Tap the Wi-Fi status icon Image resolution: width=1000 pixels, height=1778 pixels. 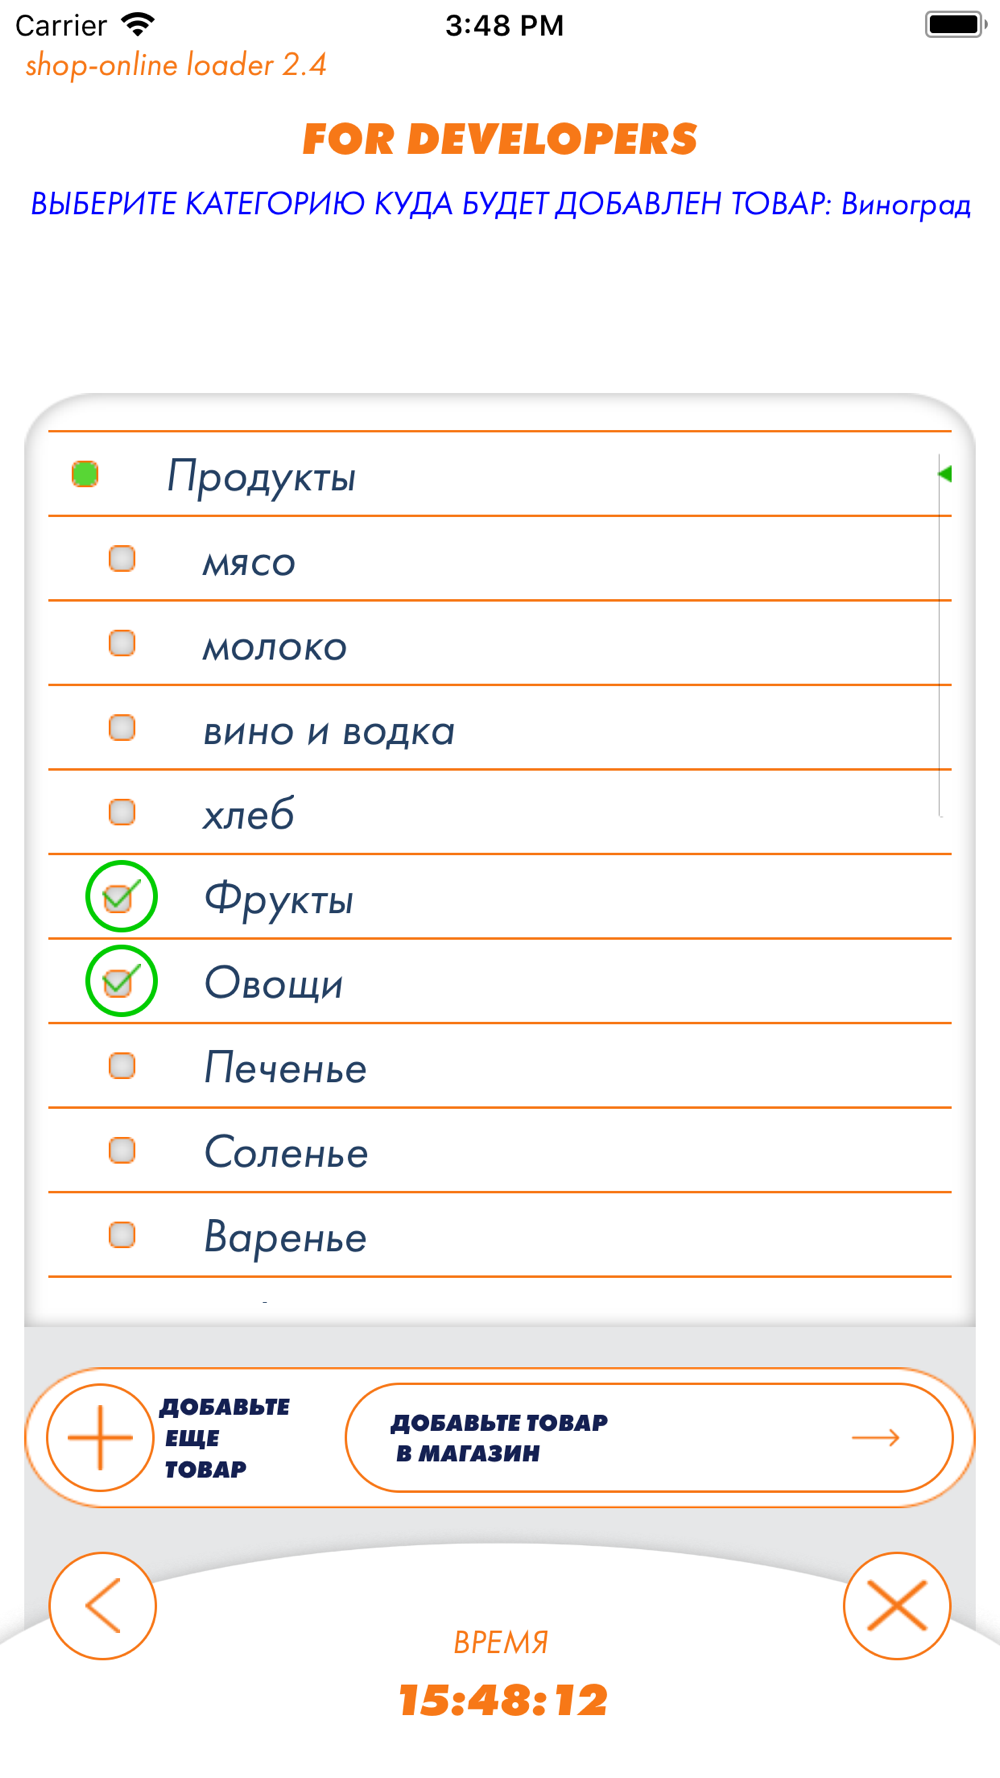coord(137,24)
